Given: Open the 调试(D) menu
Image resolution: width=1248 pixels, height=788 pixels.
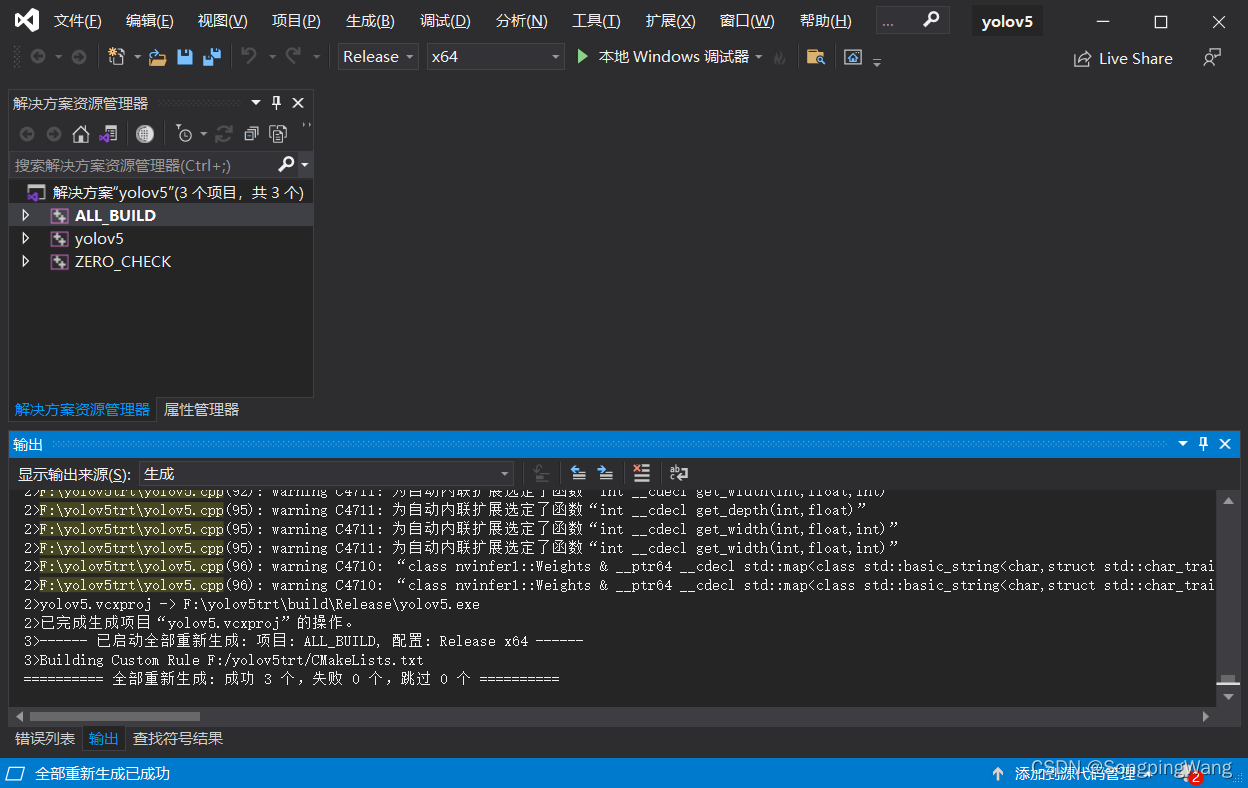Looking at the screenshot, I should click(445, 21).
